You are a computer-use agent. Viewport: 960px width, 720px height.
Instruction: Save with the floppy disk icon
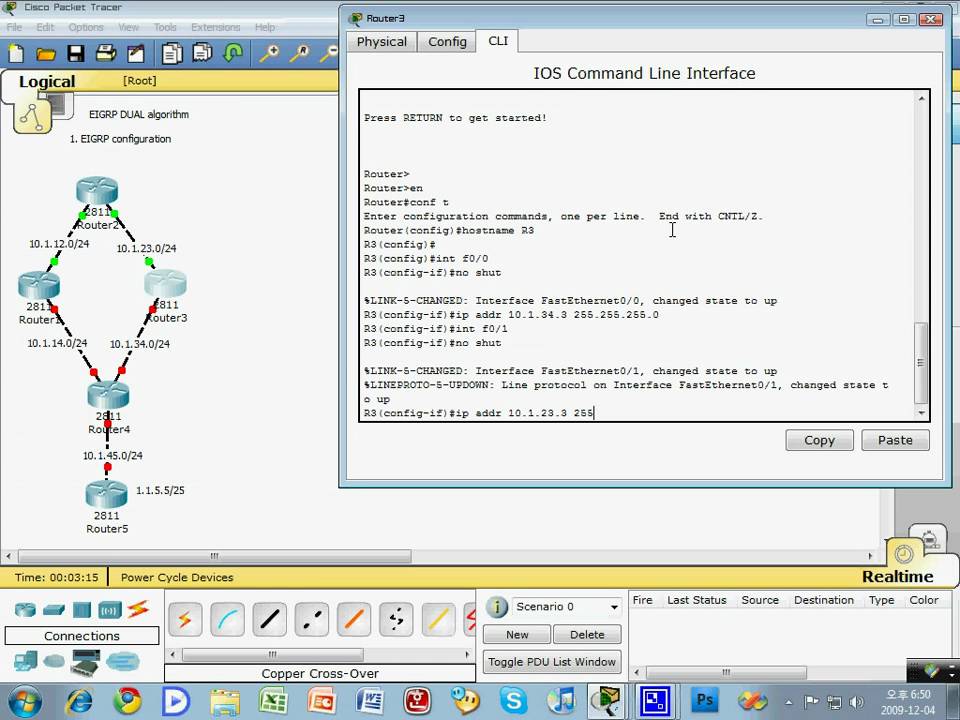pyautogui.click(x=76, y=54)
